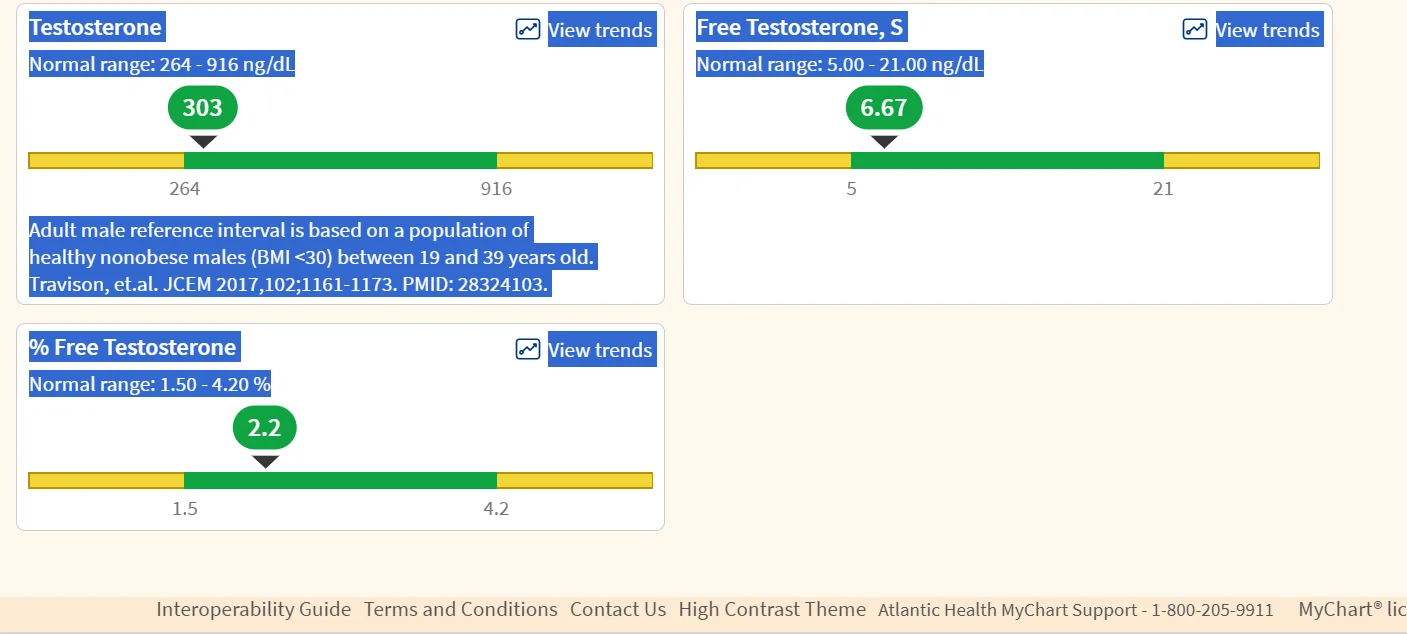Click the Testosterone range bar green section
Image resolution: width=1407 pixels, height=634 pixels.
[340, 161]
